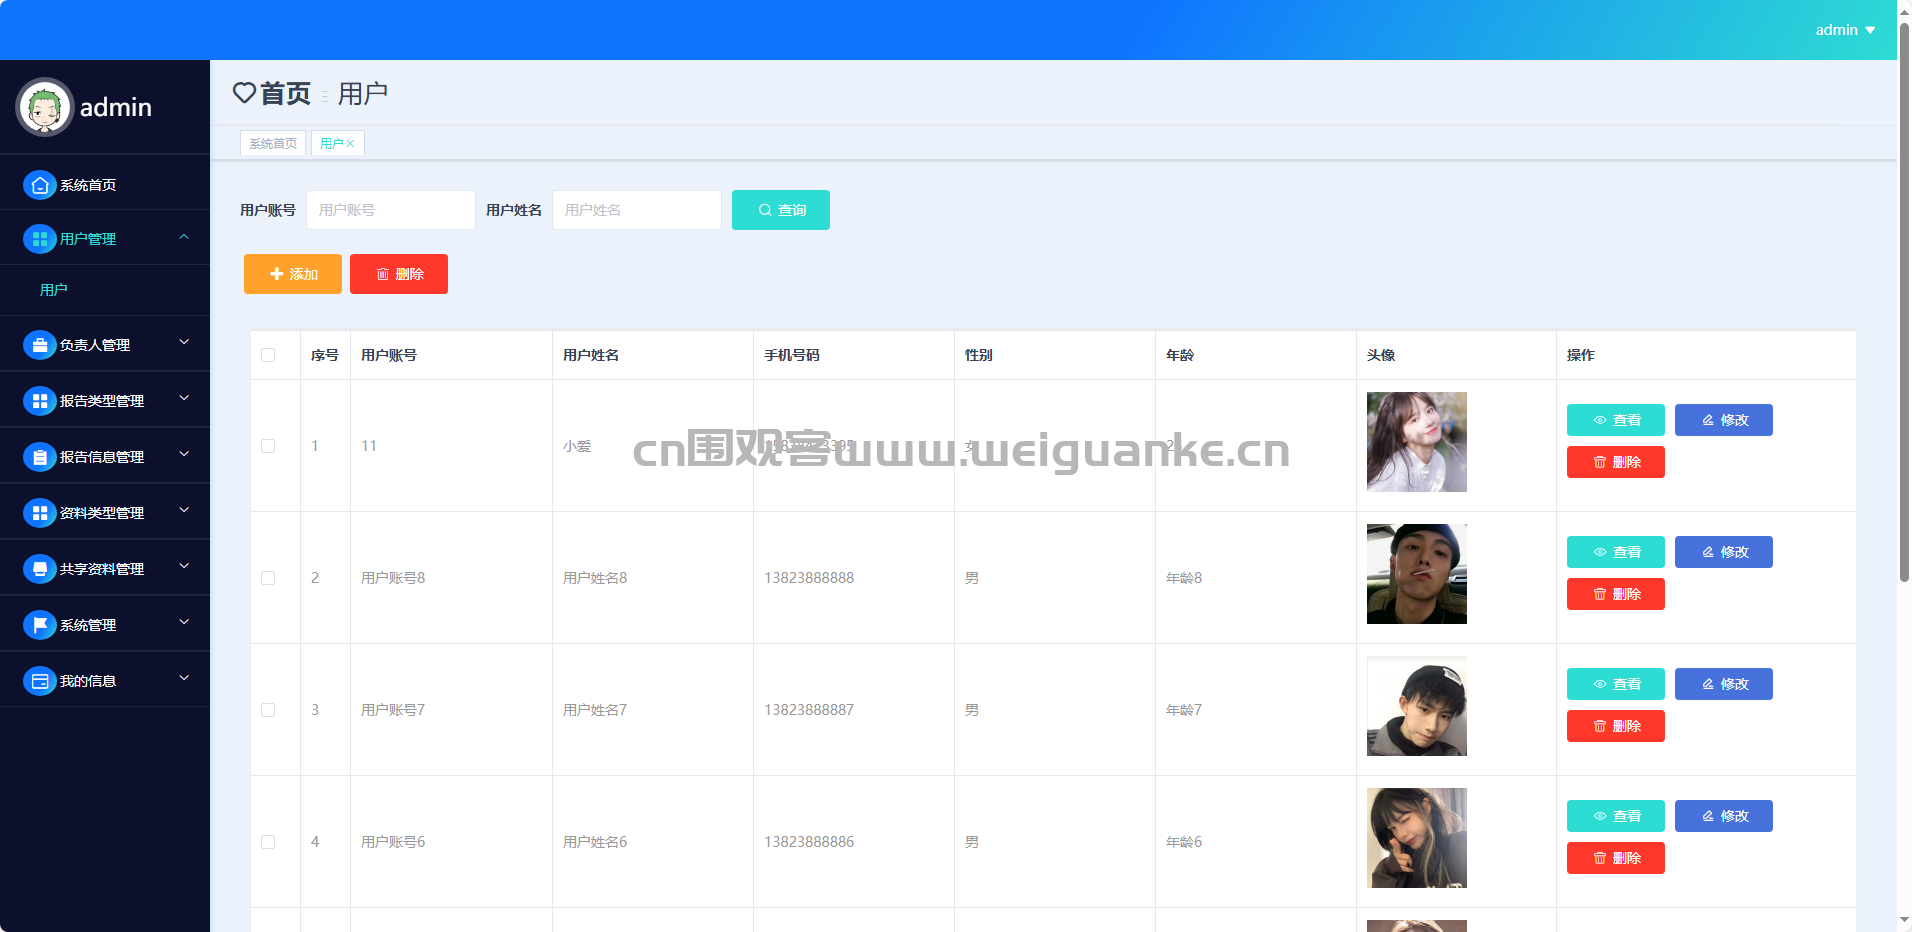Click the 系统首页 home icon in sidebar
Viewport: 1912px width, 932px height.
[39, 185]
